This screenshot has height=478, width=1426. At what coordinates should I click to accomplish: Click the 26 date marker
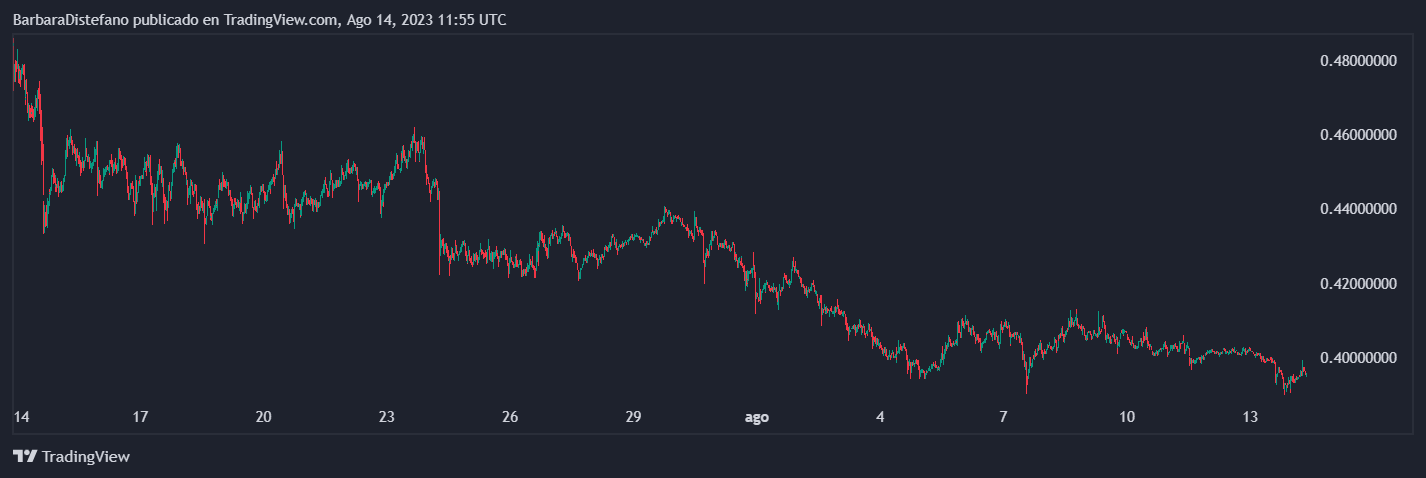tap(510, 417)
